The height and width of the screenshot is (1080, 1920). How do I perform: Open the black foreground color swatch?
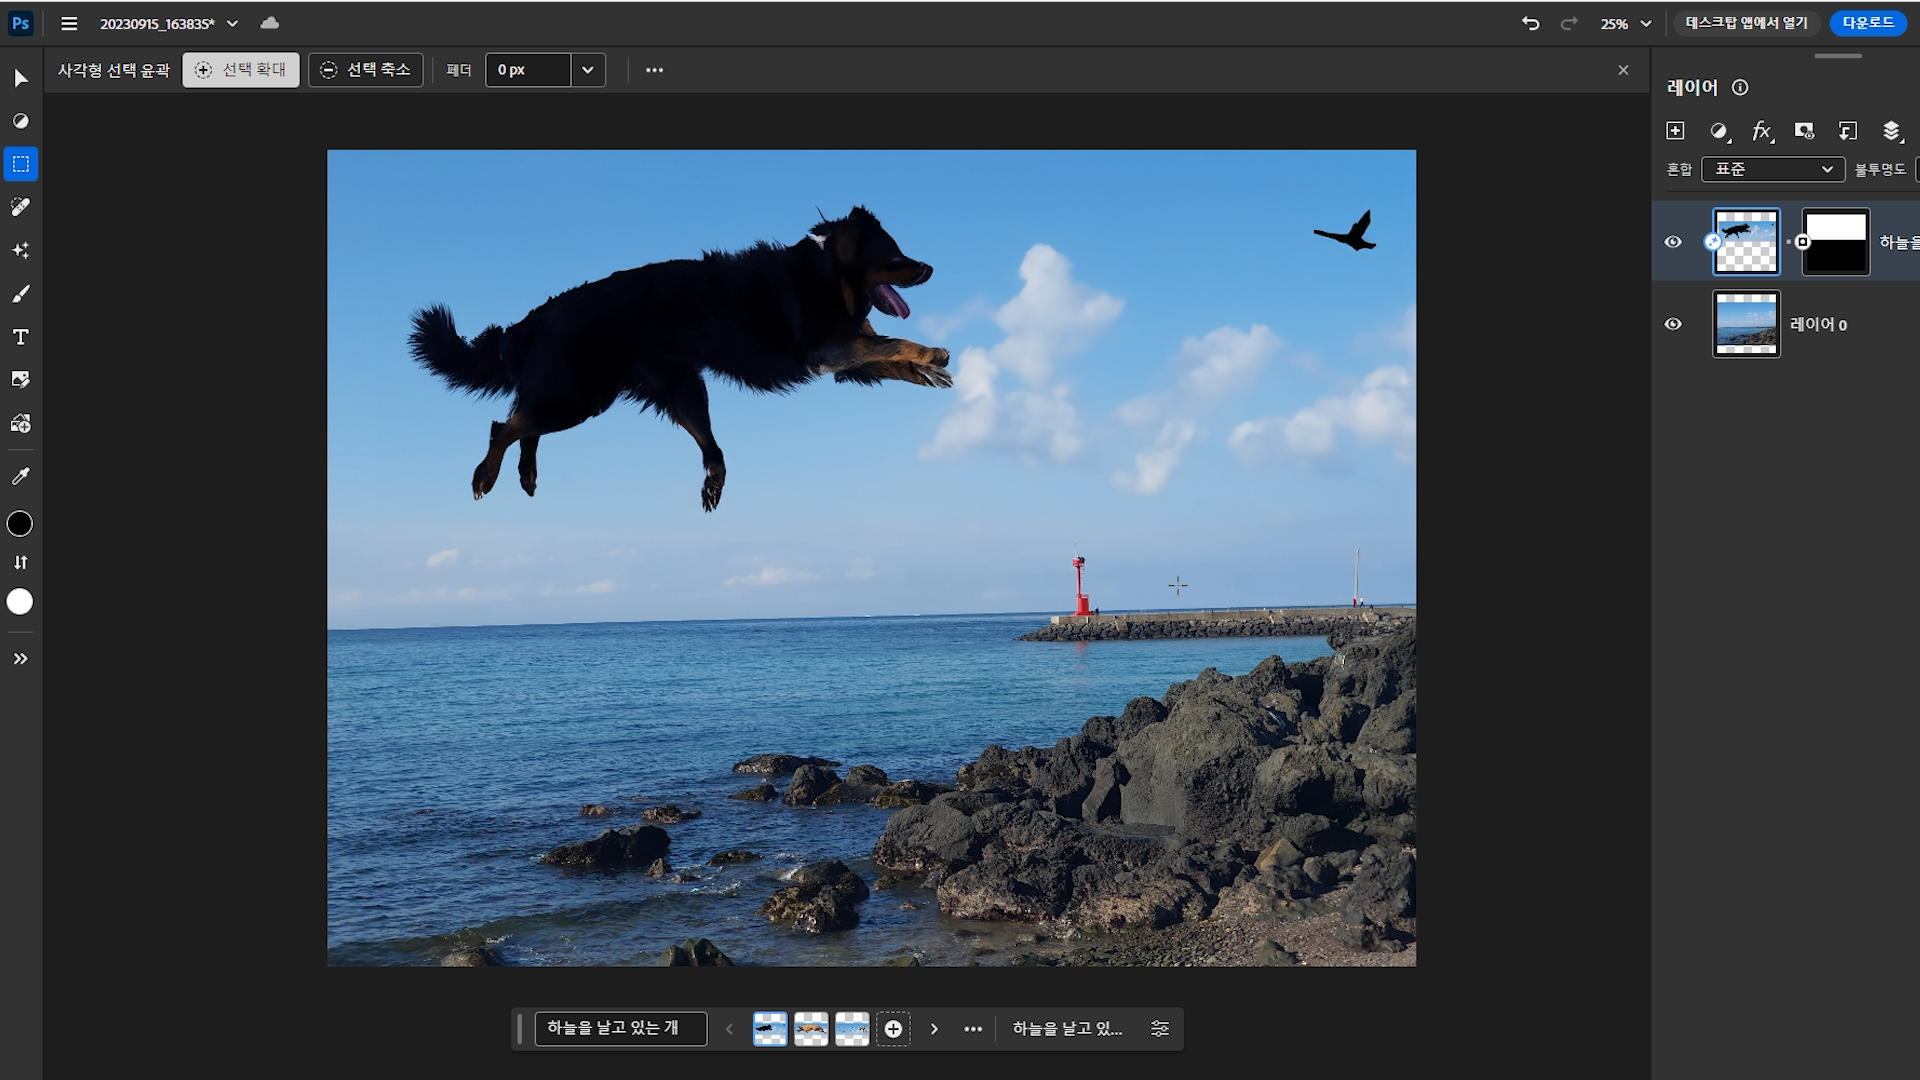coord(20,524)
